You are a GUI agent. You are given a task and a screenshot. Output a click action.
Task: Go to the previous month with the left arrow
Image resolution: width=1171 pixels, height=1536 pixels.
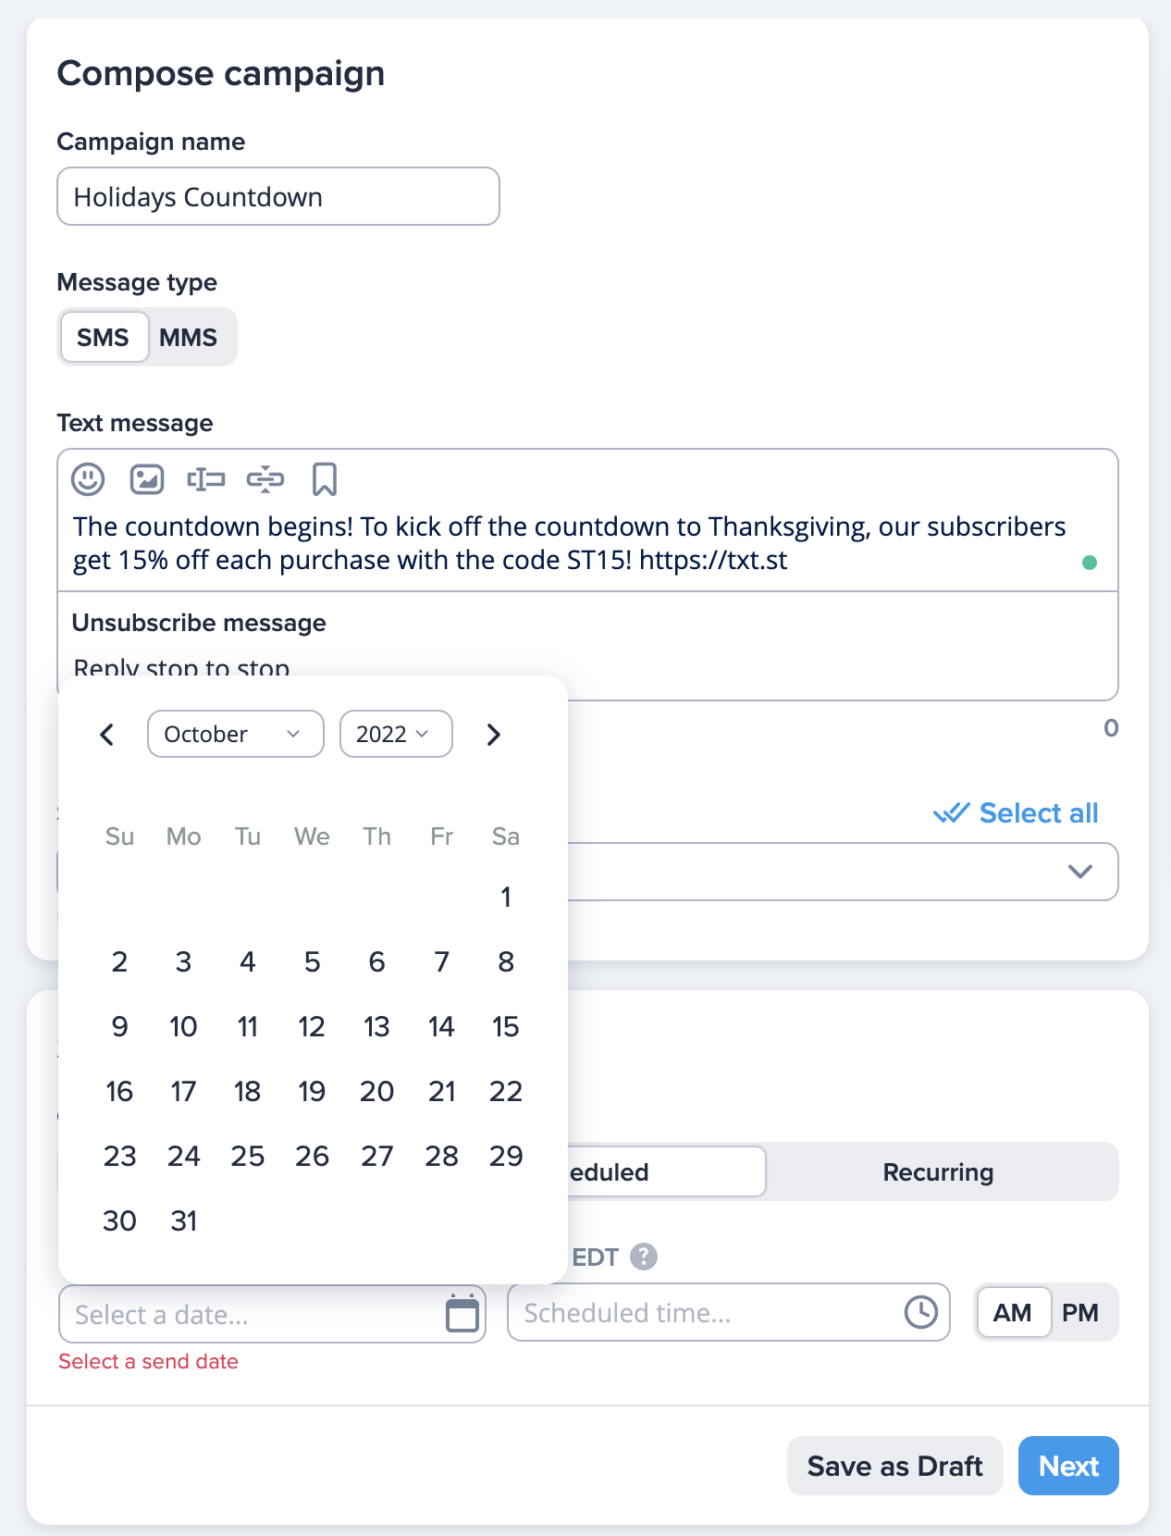click(x=106, y=734)
